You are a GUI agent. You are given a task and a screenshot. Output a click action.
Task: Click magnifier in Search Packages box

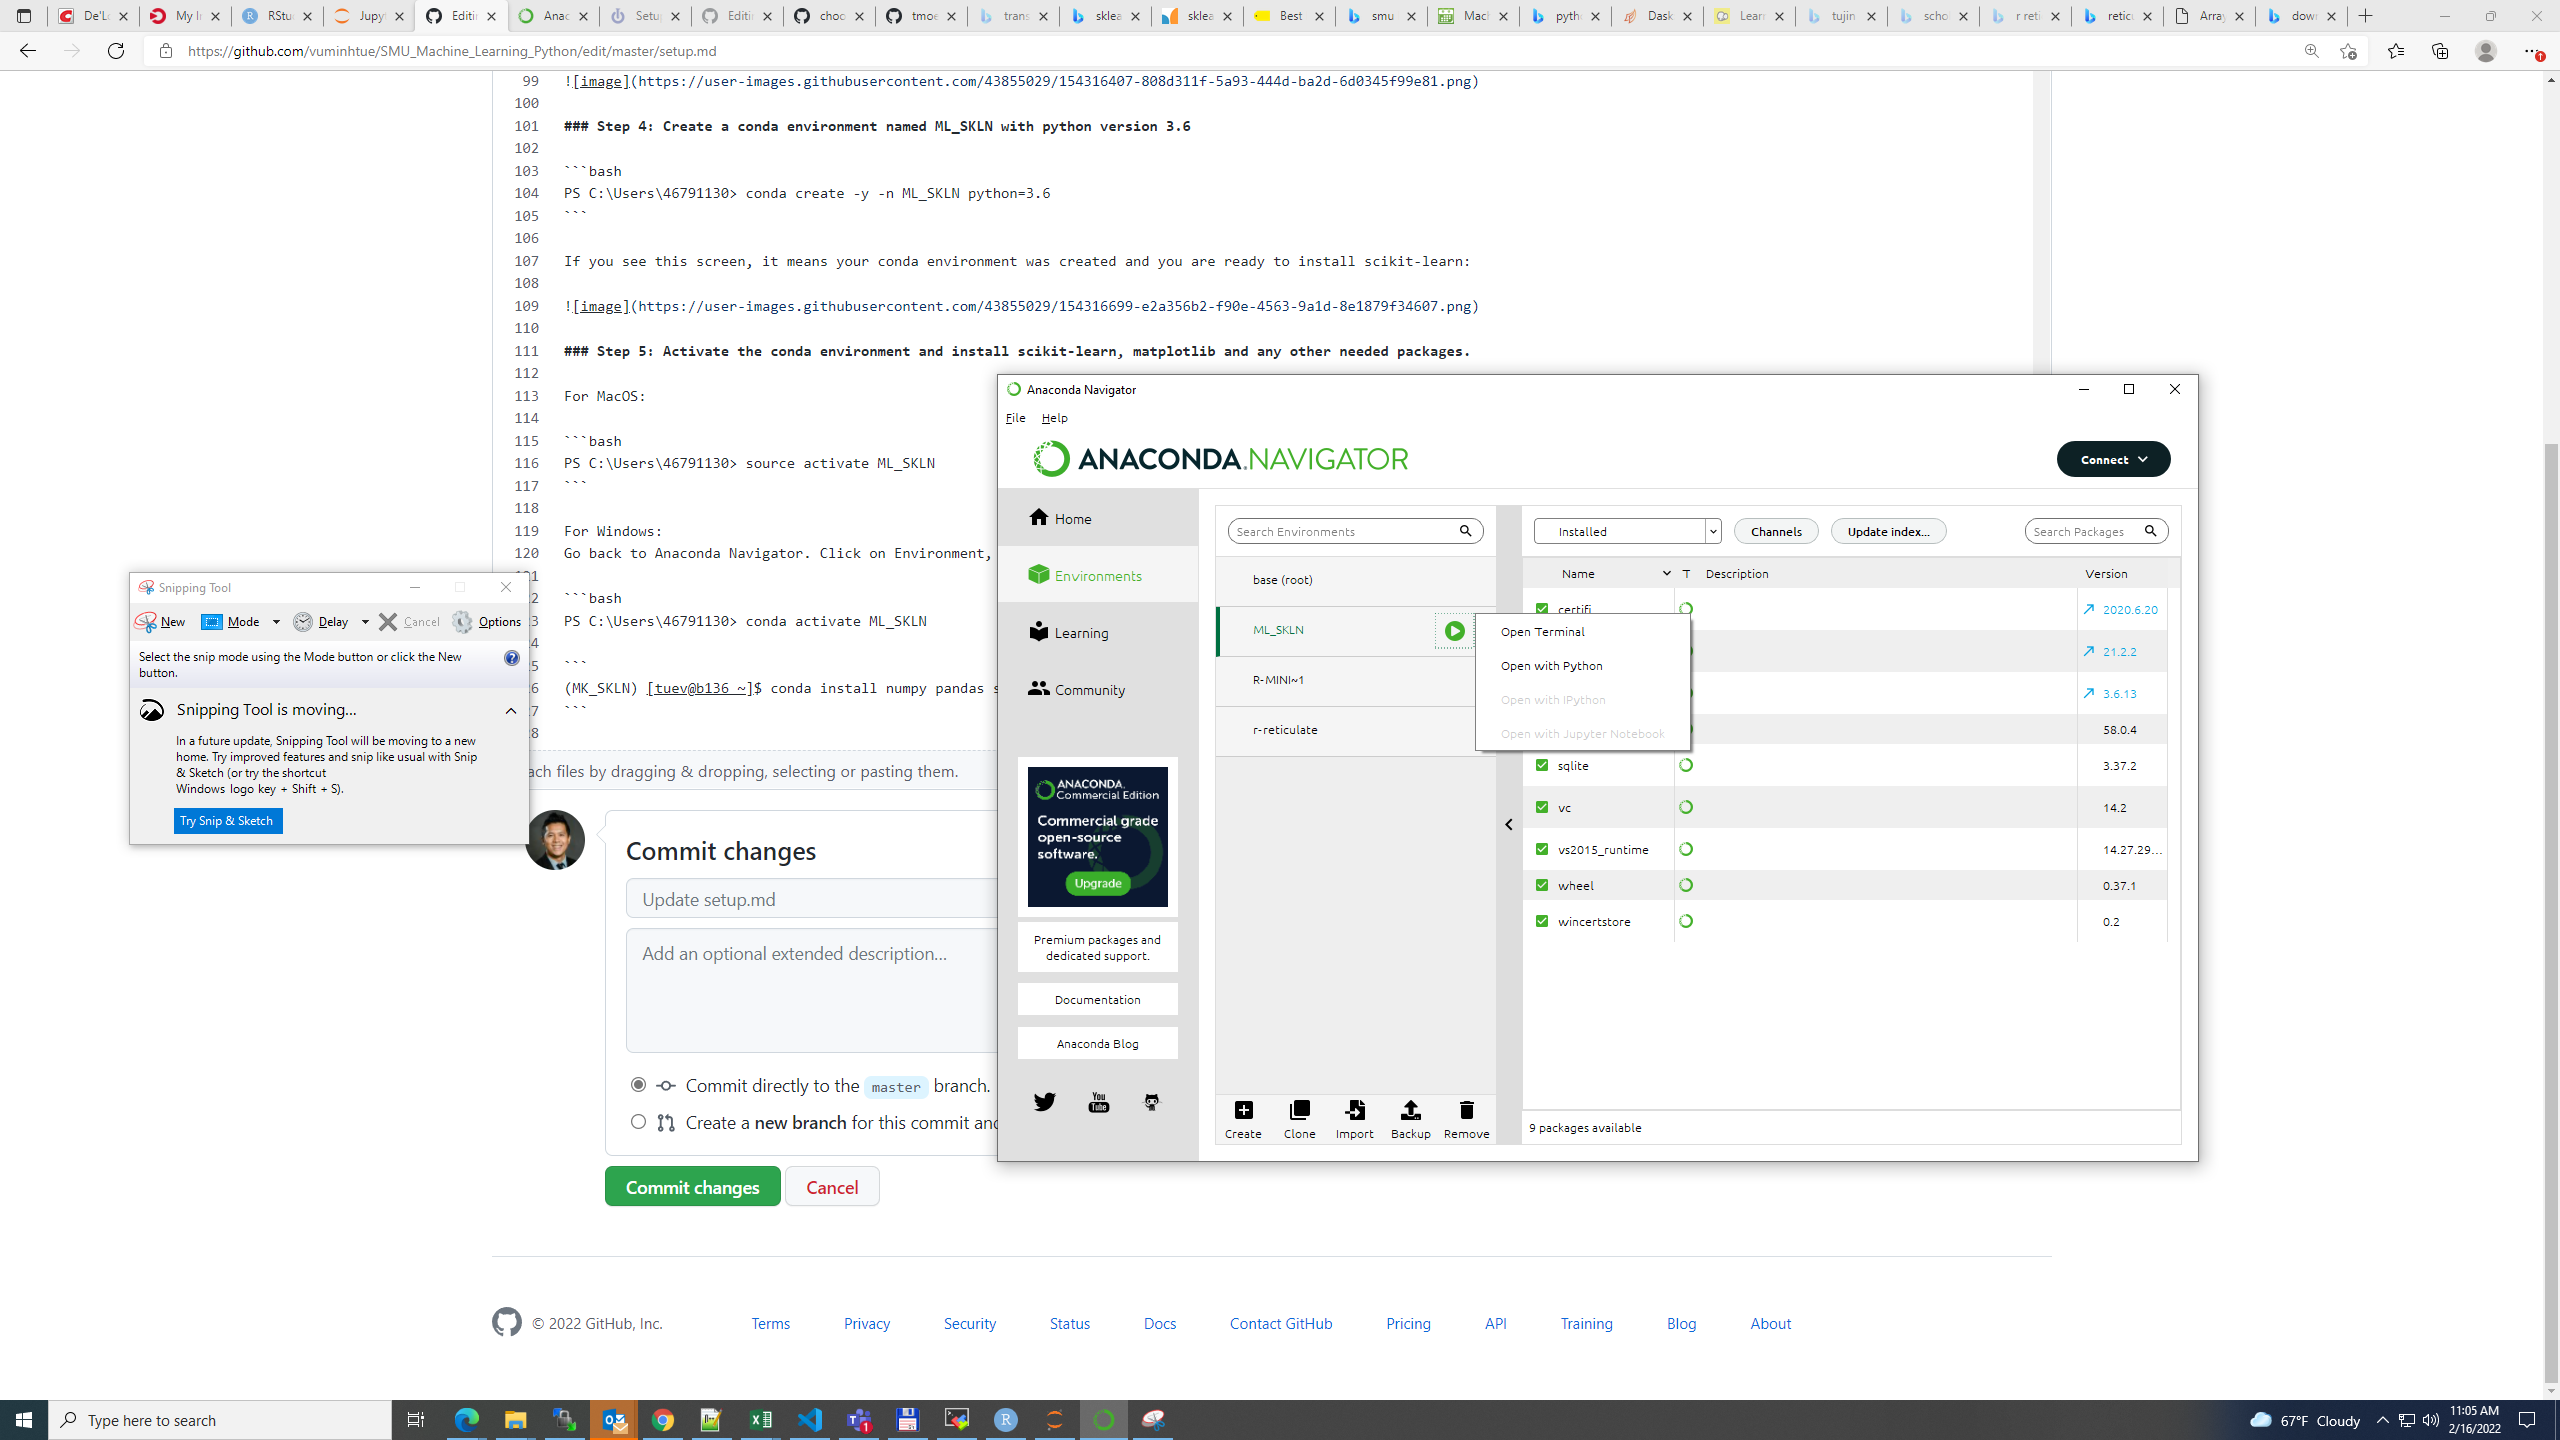(2150, 531)
